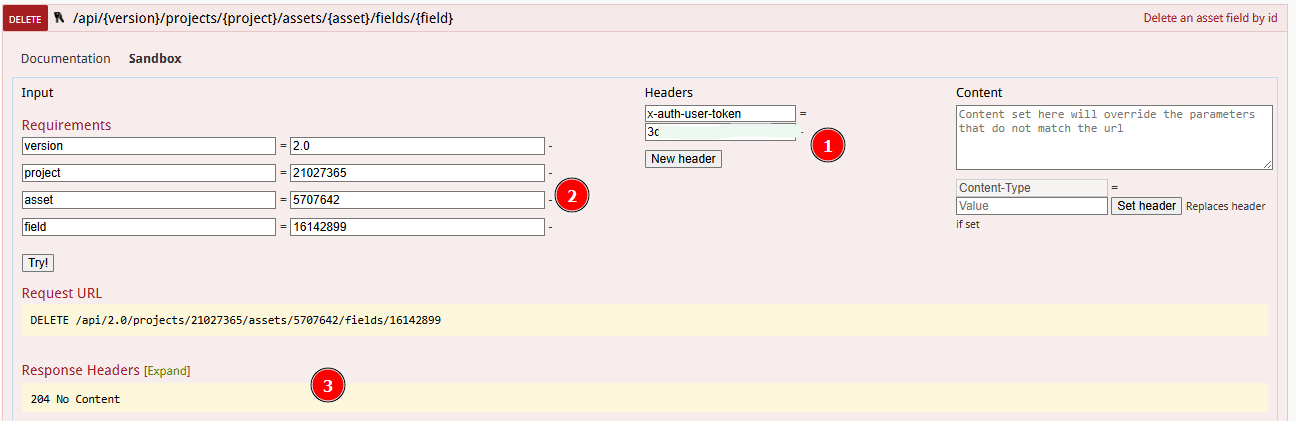The height and width of the screenshot is (421, 1296).
Task: Click the lock icon next to DELETE badge
Action: pyautogui.click(x=58, y=18)
